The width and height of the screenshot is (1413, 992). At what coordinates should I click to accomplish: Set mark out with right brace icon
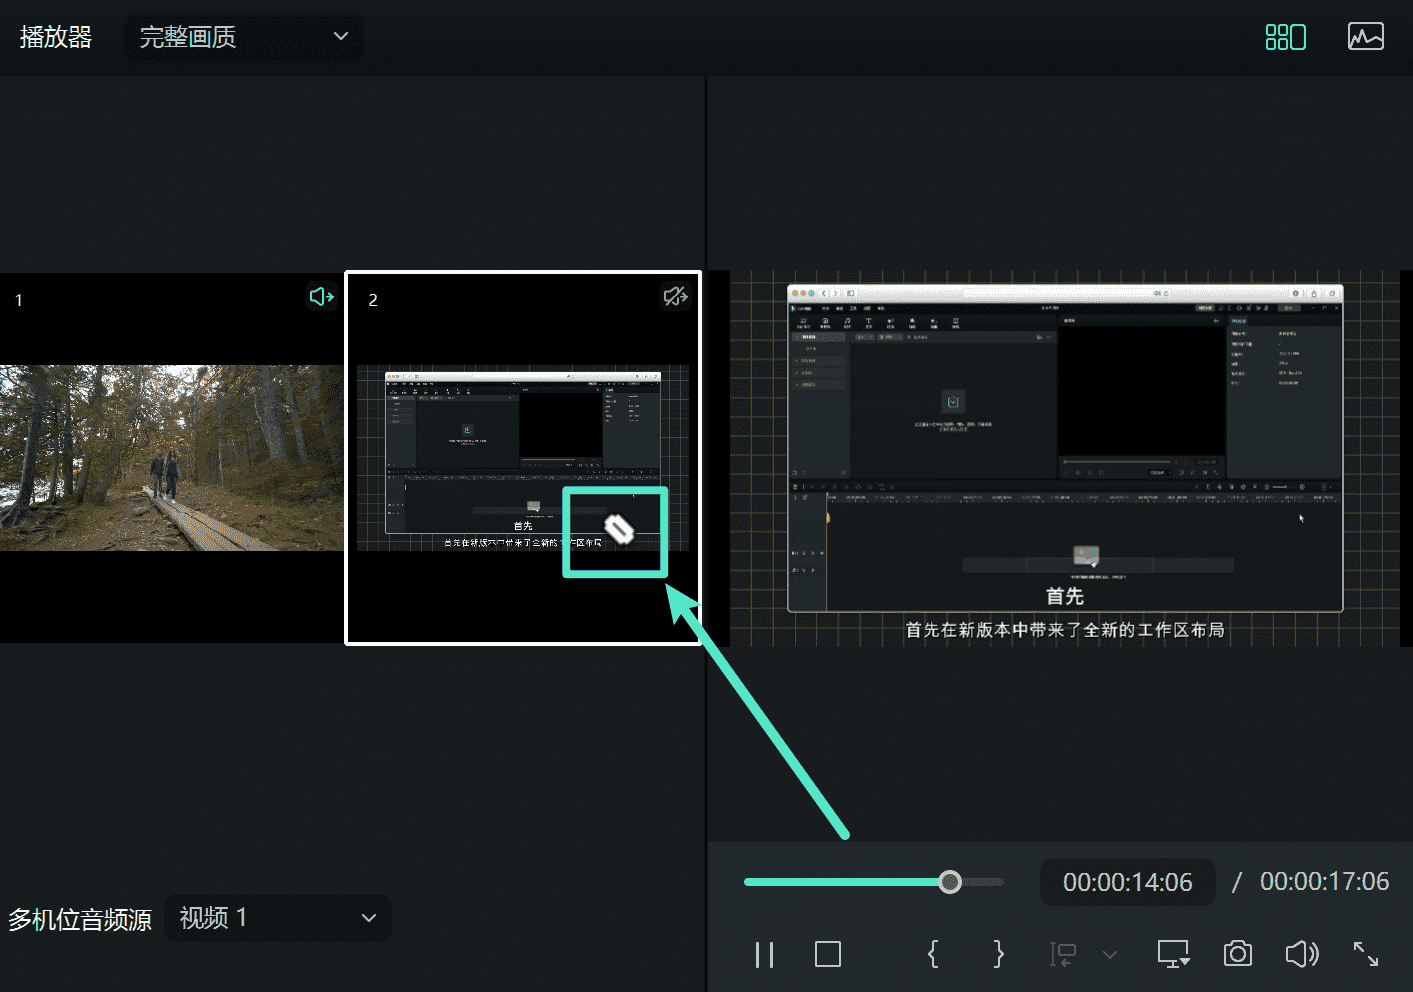(x=998, y=954)
